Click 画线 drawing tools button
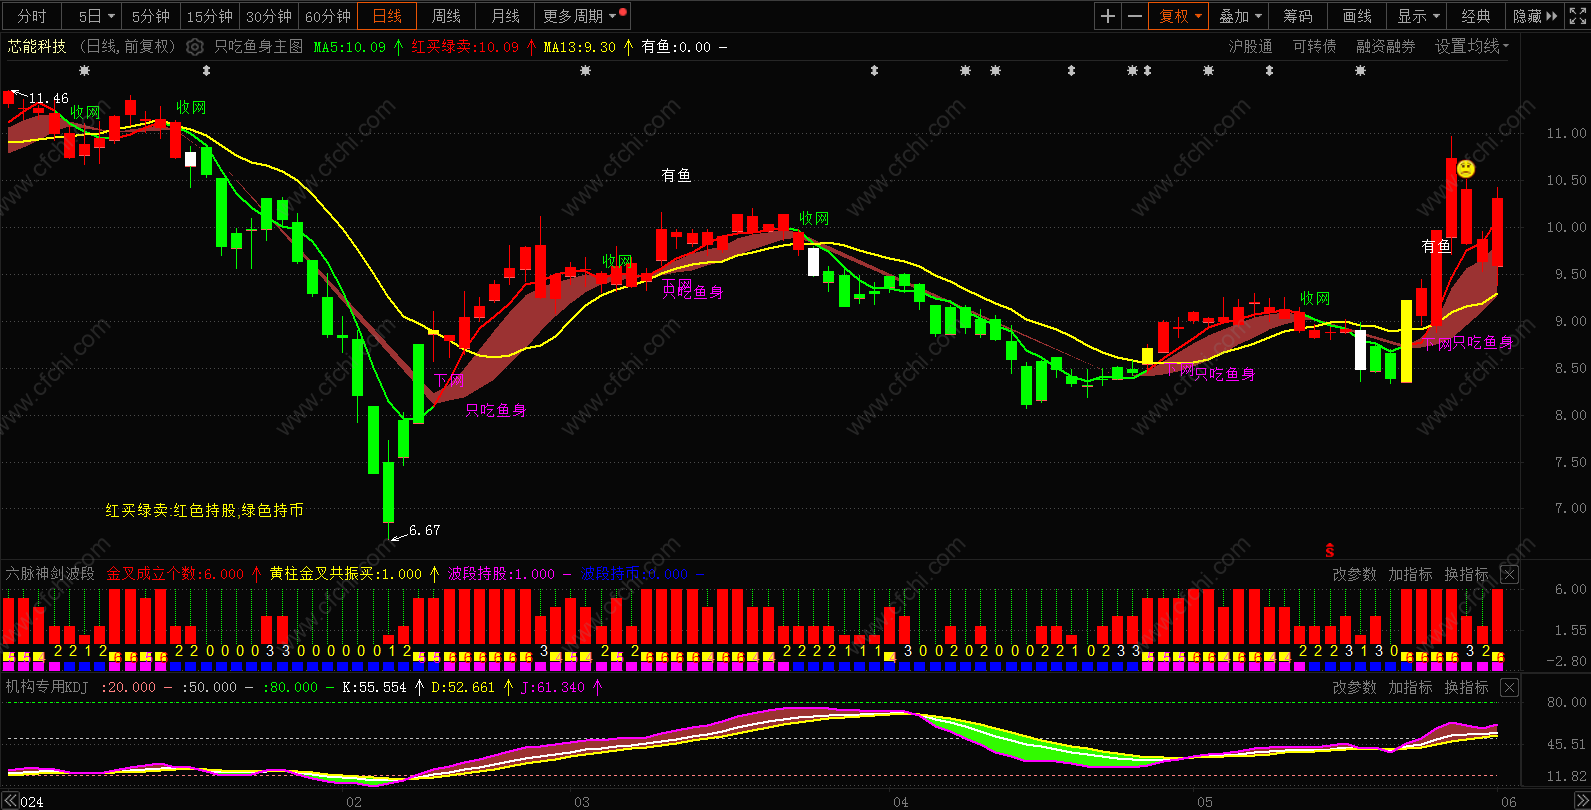This screenshot has height=810, width=1591. click(x=1357, y=16)
